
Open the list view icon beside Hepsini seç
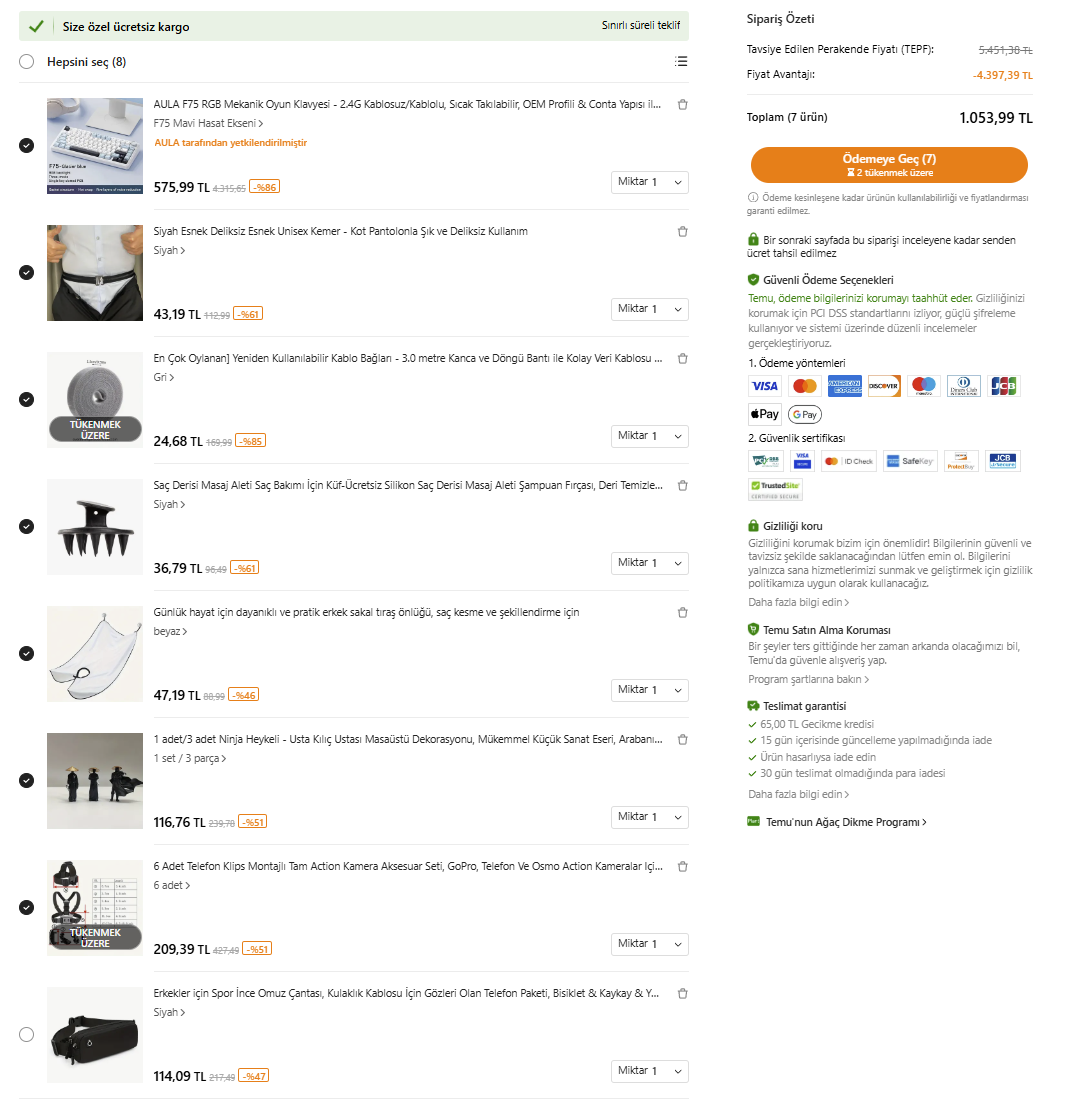pos(681,62)
